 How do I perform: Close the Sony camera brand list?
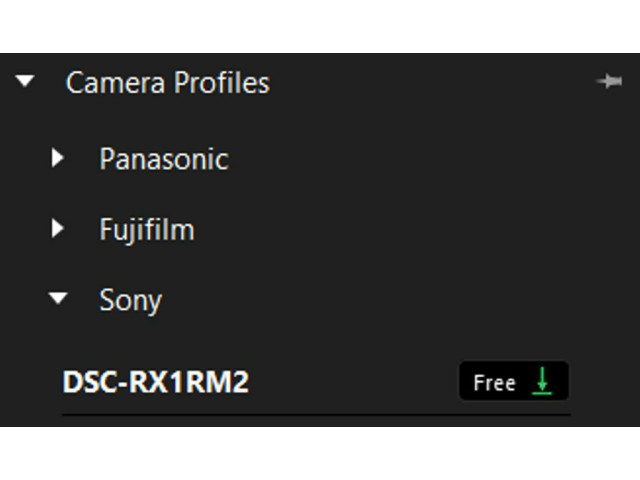58,298
